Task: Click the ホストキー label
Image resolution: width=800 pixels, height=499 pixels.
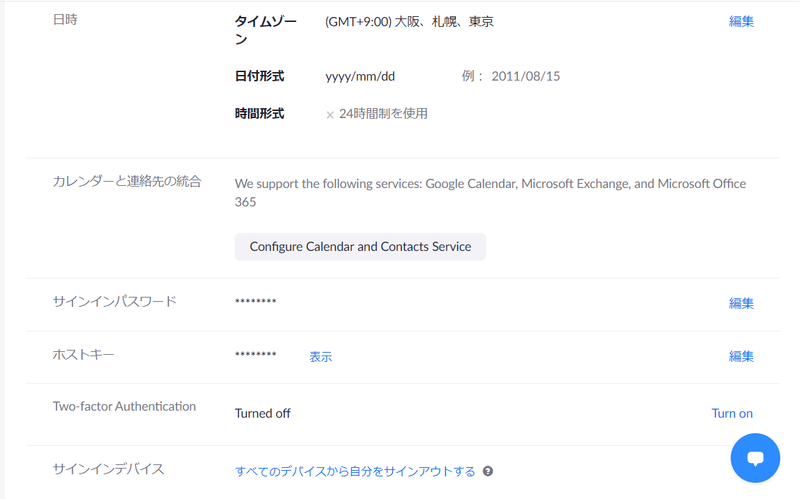Action: click(83, 354)
